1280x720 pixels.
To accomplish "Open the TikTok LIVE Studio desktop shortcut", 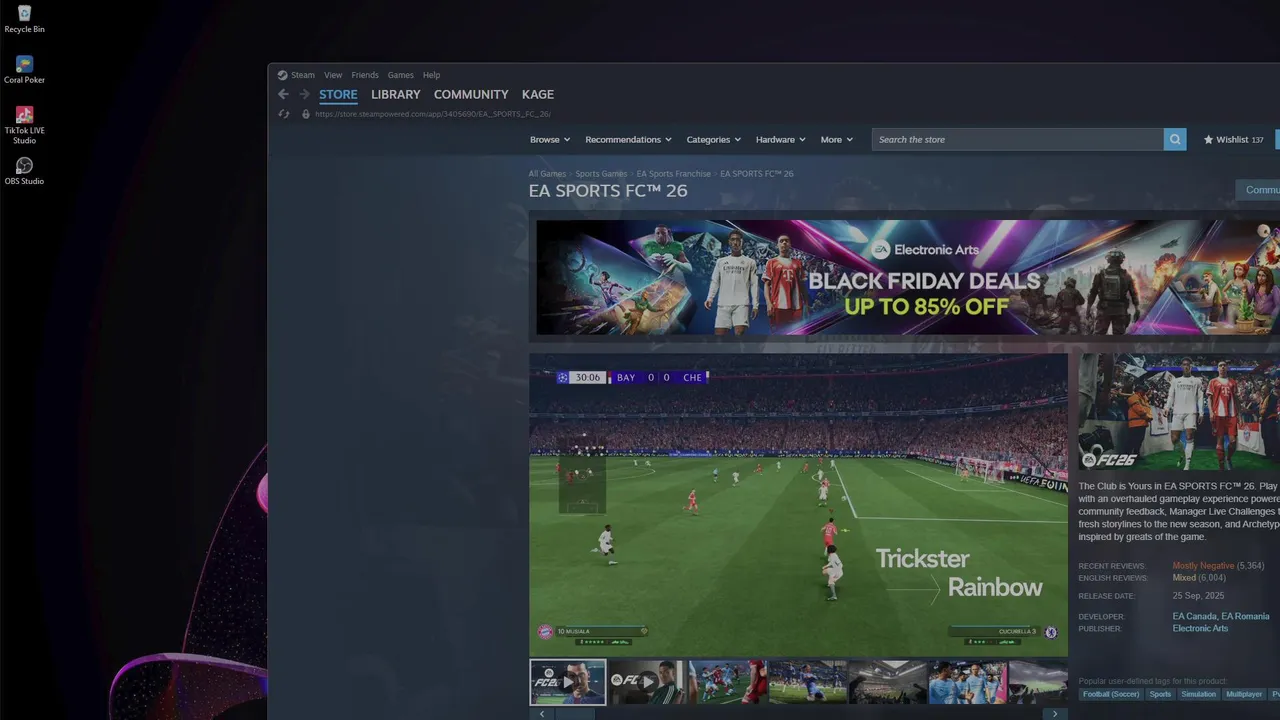I will coord(24,125).
